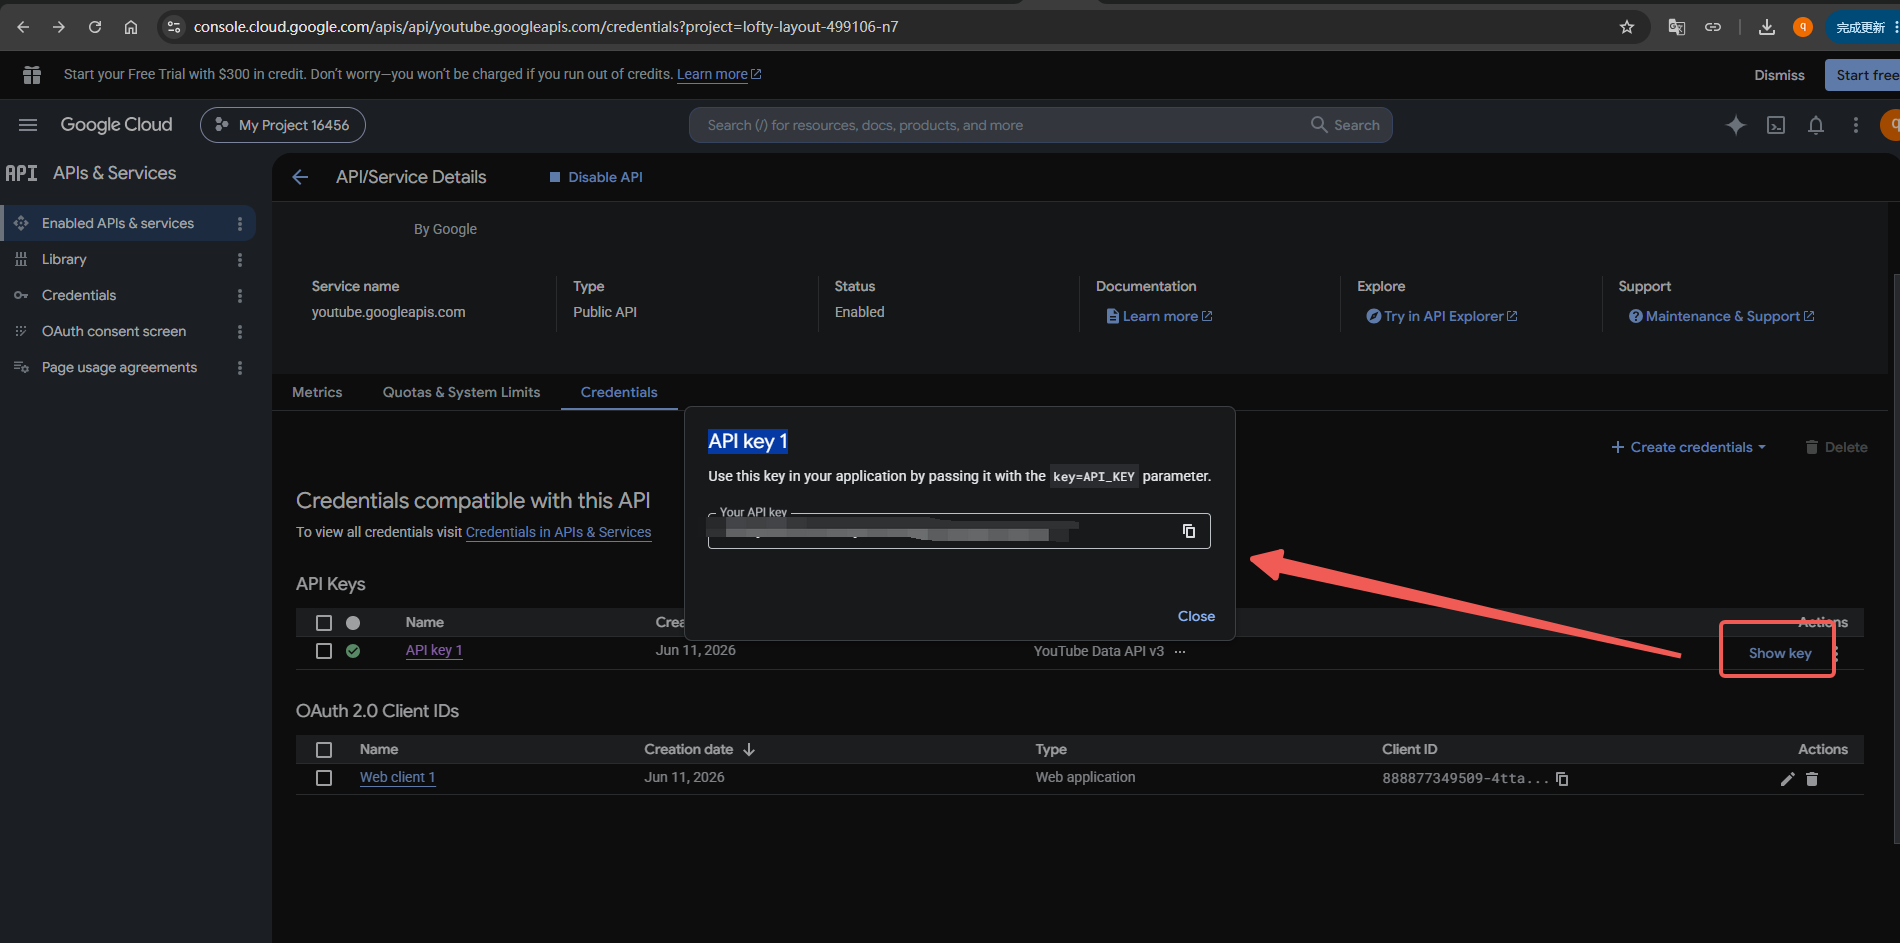This screenshot has height=943, width=1900.
Task: Delete Web client 1 with the trash icon
Action: click(1812, 779)
